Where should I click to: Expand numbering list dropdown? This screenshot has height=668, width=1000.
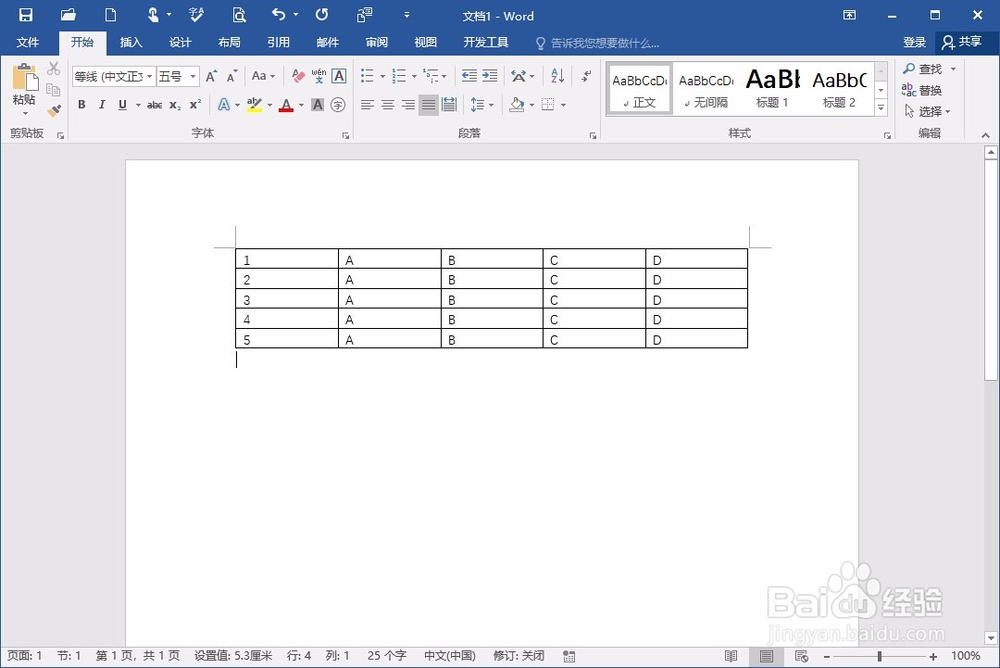click(414, 77)
